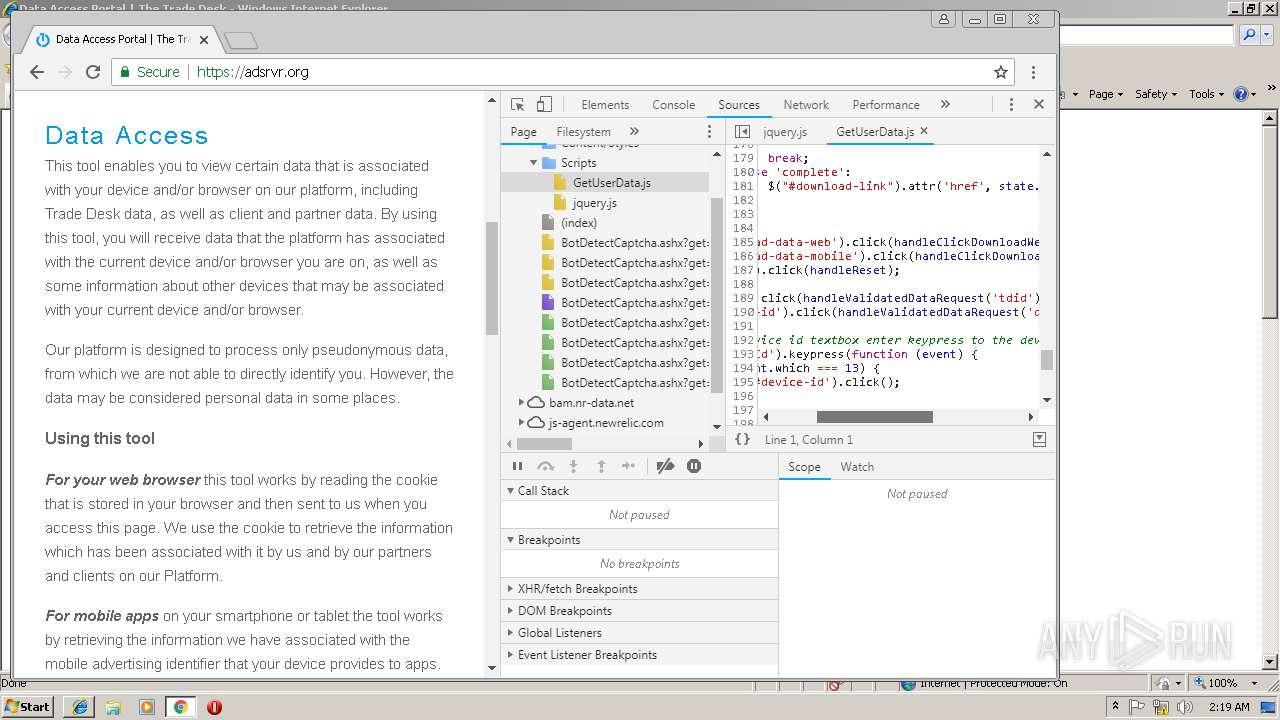Click the step out of function icon

tap(601, 466)
